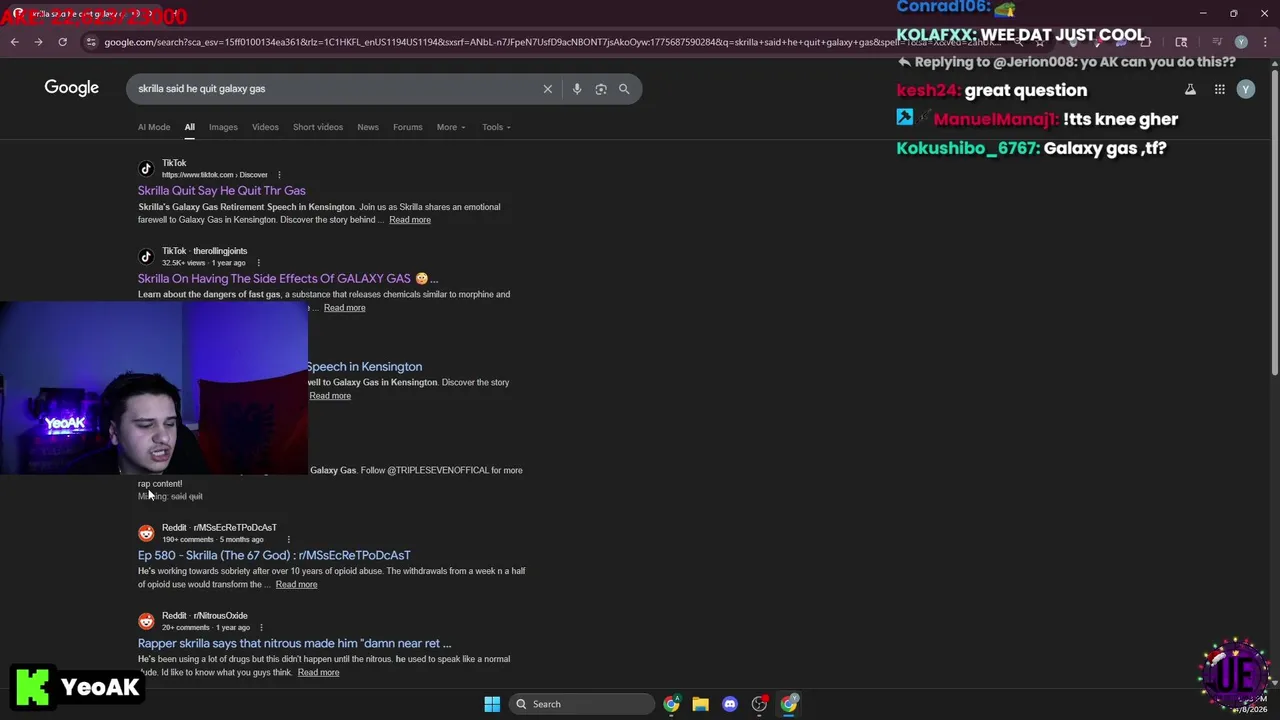
Task: Switch to the Images tab
Action: pos(223,127)
